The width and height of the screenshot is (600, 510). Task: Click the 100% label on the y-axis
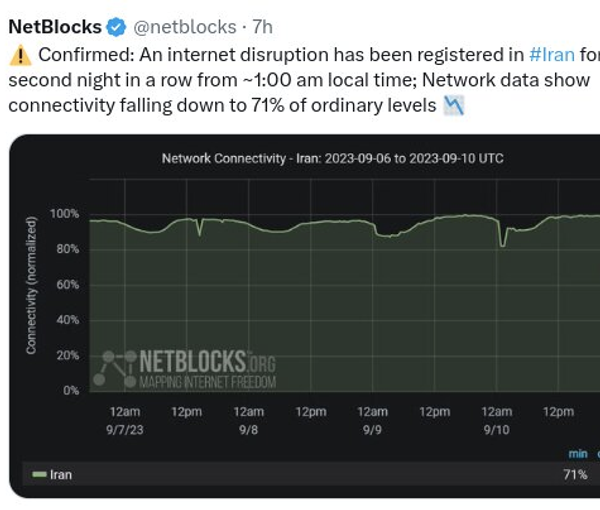(x=65, y=214)
